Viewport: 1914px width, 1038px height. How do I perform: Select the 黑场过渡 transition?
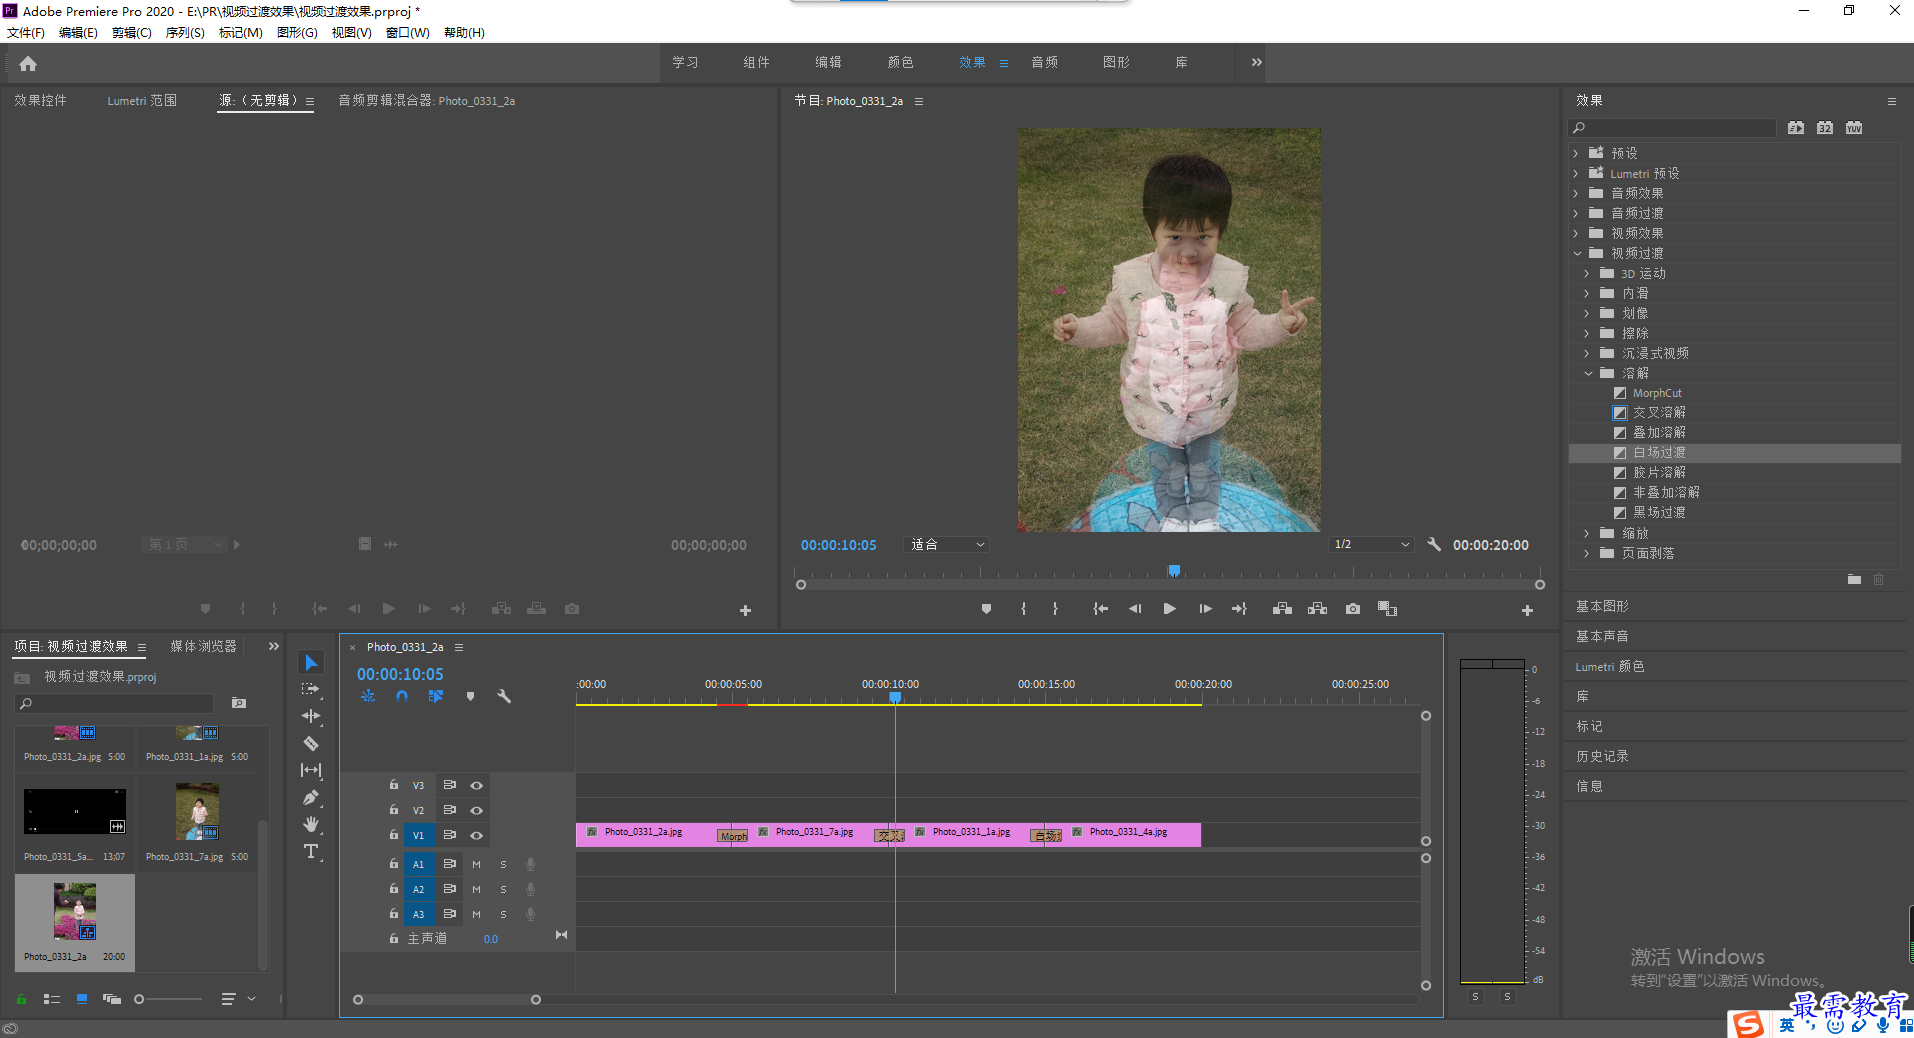(x=1659, y=512)
